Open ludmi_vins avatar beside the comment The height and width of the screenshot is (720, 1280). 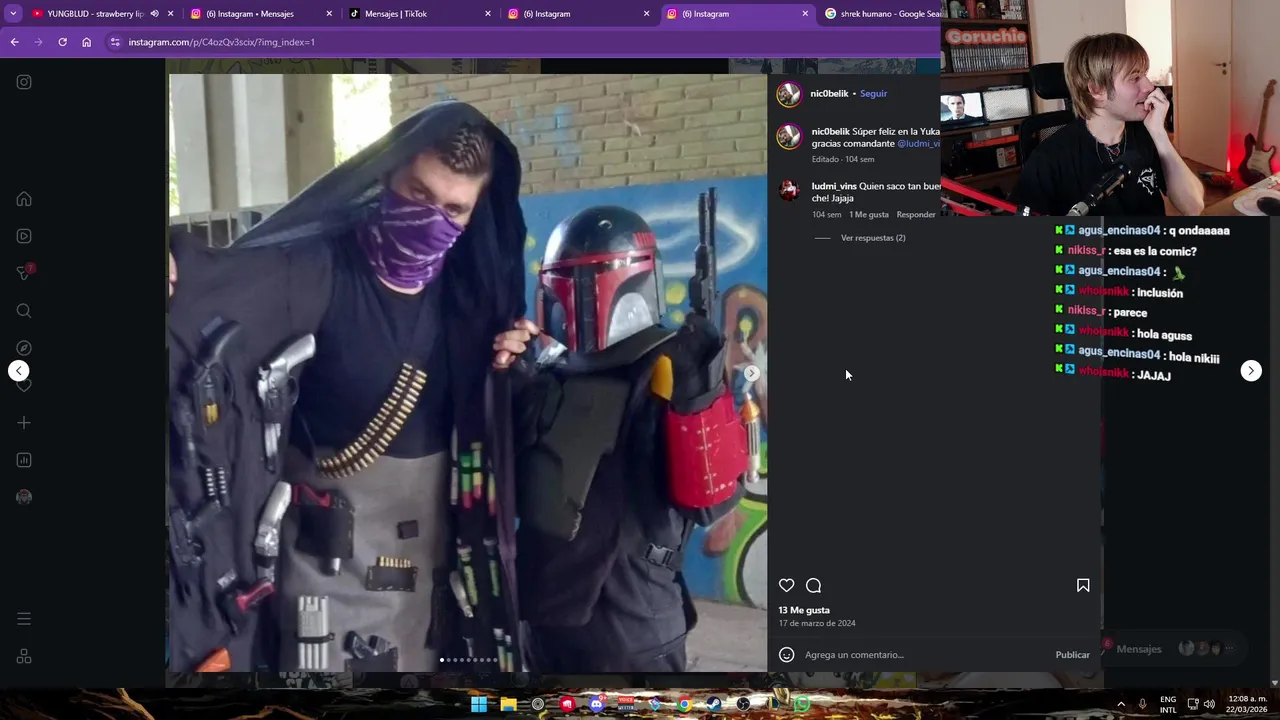click(x=789, y=190)
